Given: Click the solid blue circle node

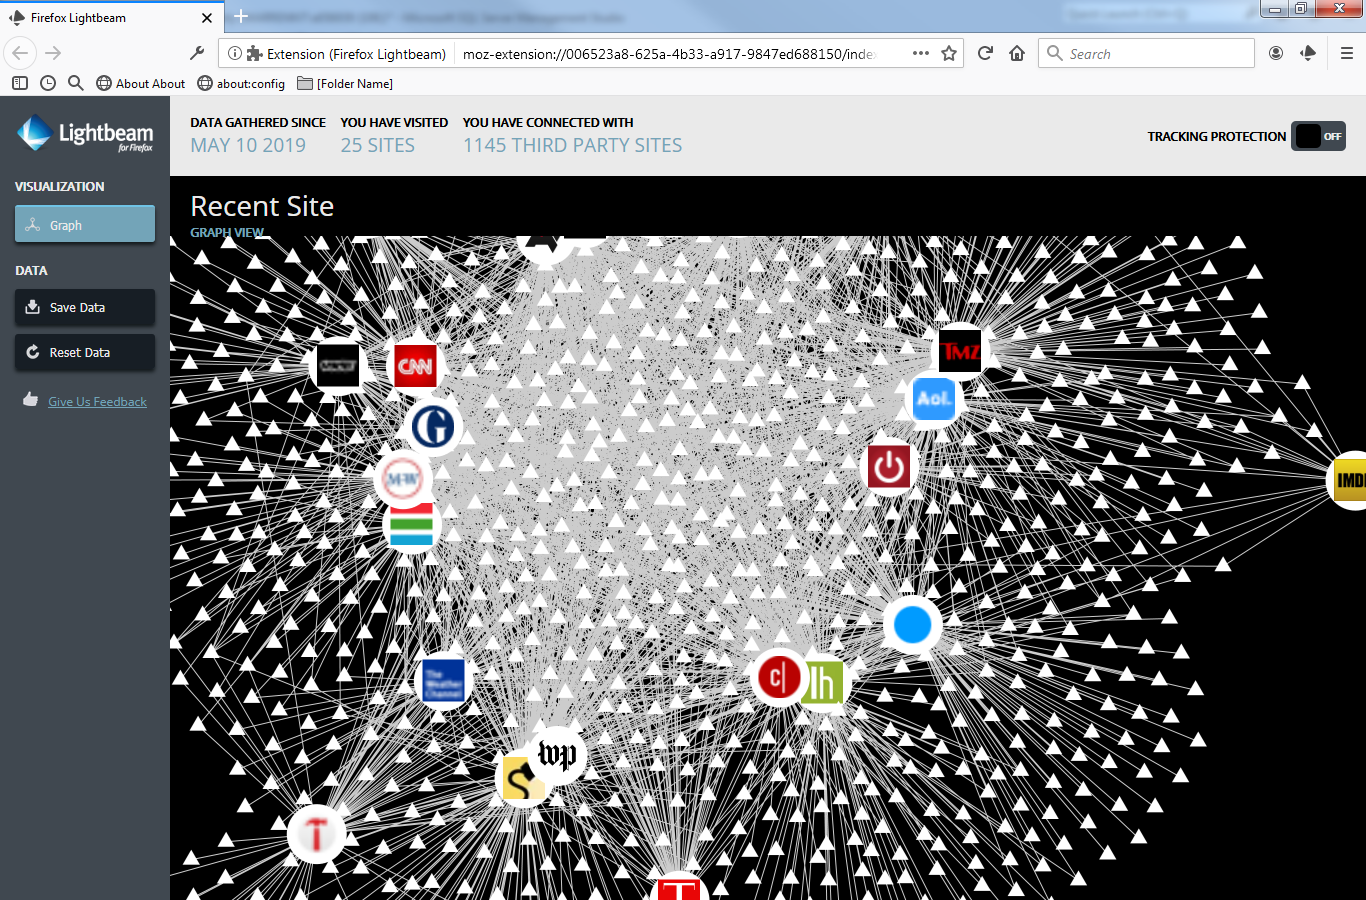Looking at the screenshot, I should tap(912, 625).
